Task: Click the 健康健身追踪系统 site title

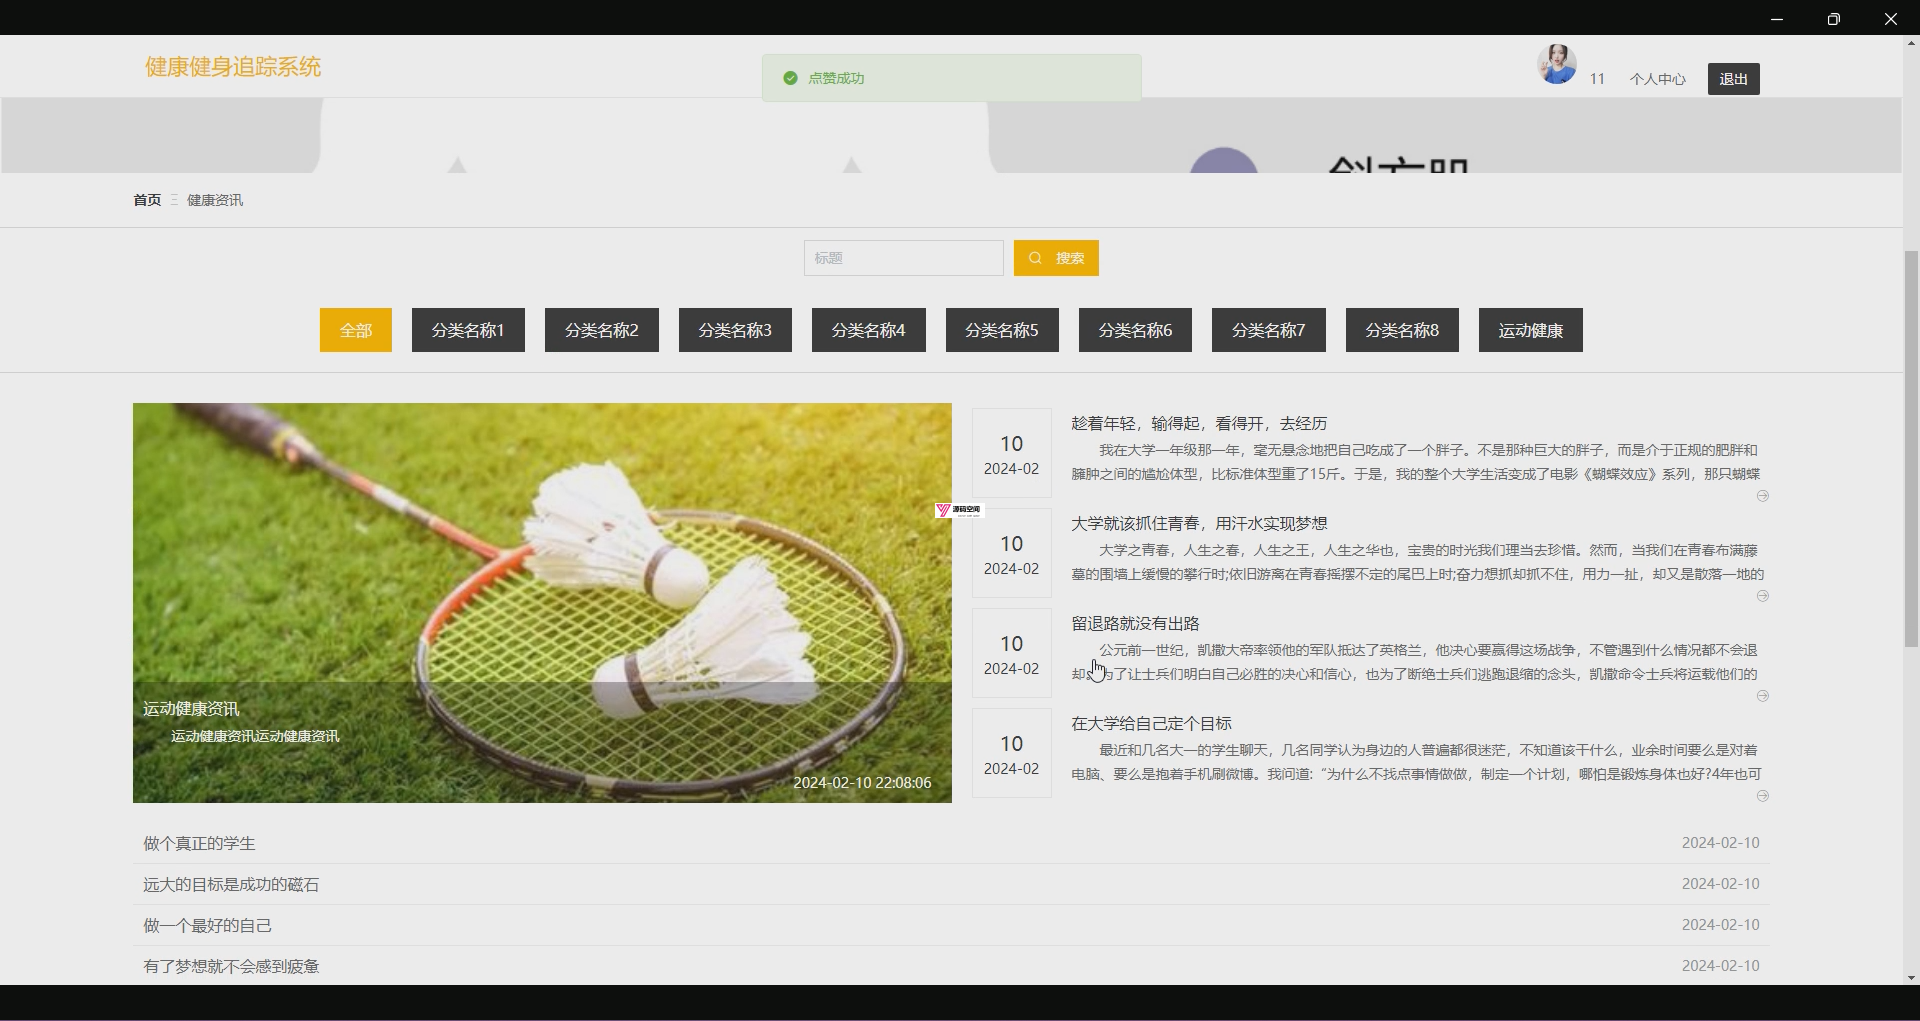Action: tap(233, 67)
